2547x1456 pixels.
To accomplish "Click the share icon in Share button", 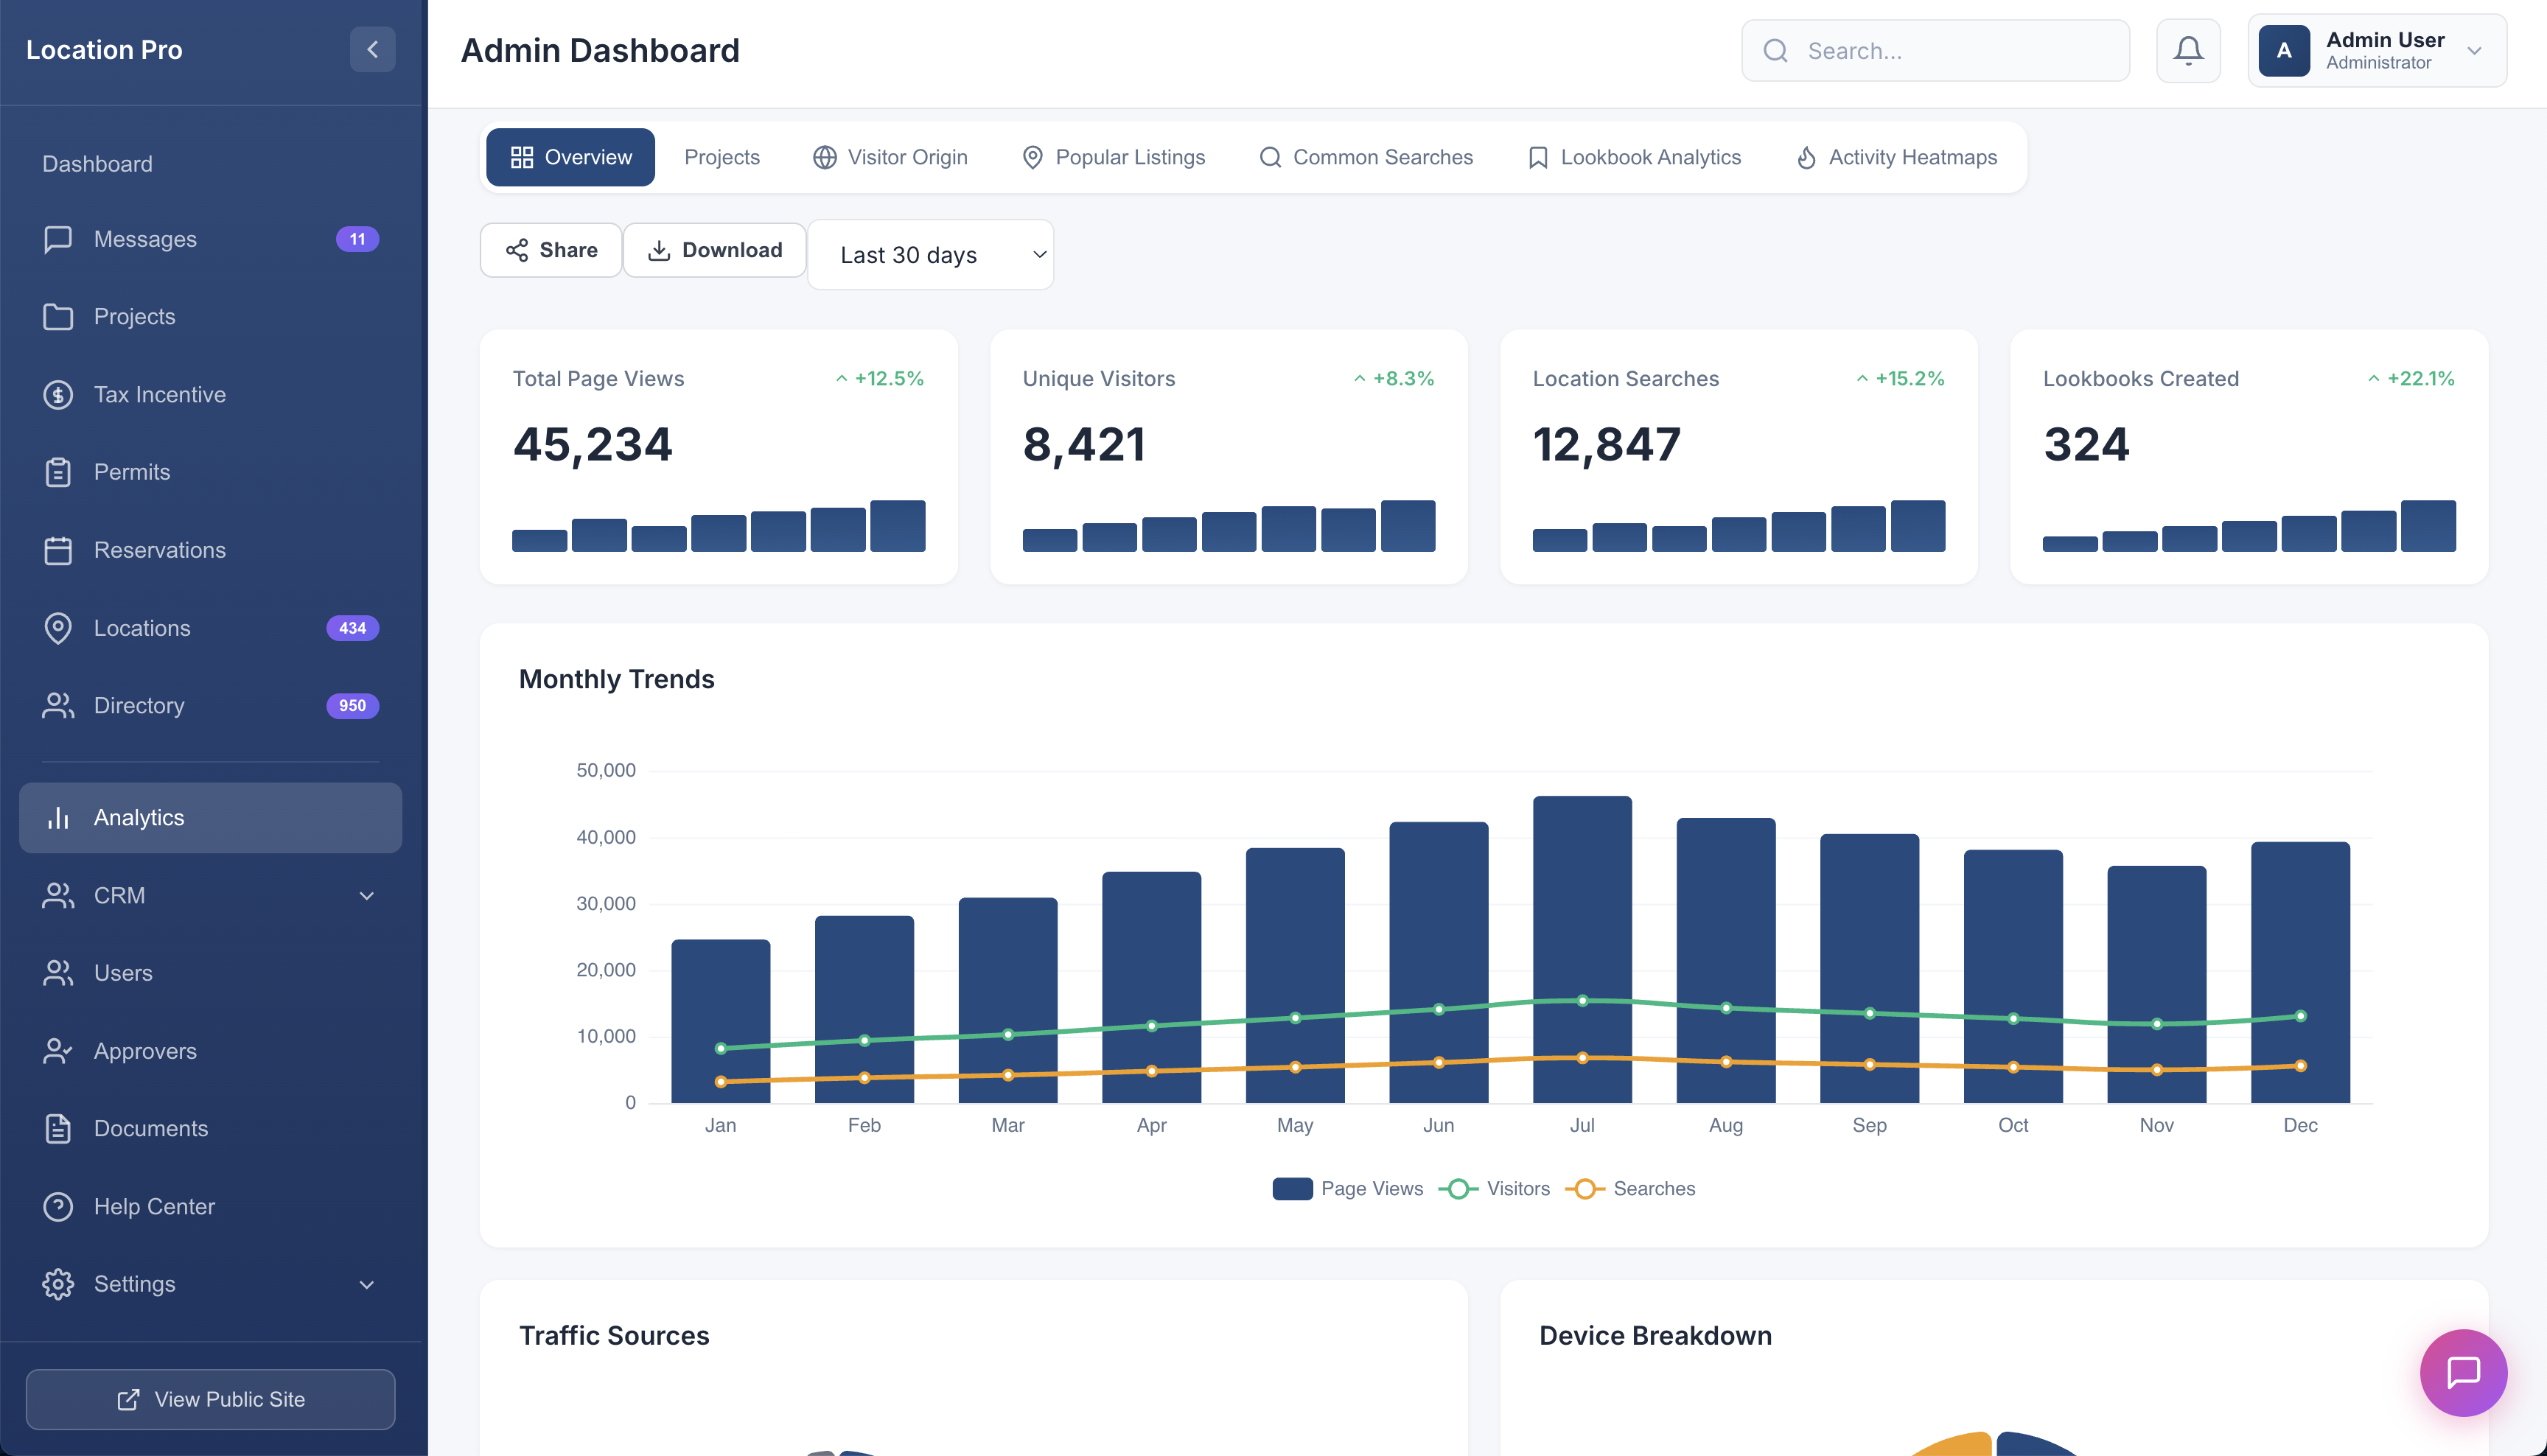I will tap(517, 250).
